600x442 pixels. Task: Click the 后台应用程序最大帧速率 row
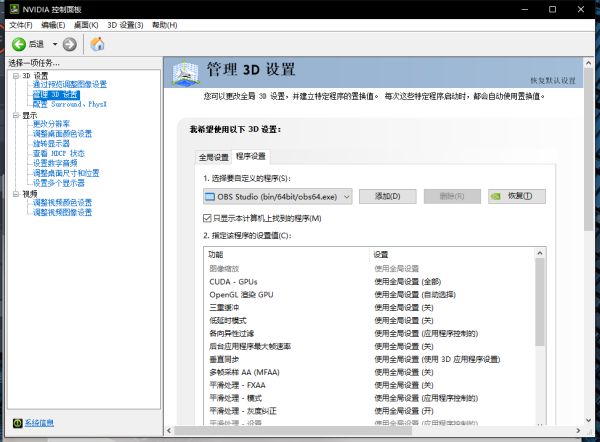point(369,347)
